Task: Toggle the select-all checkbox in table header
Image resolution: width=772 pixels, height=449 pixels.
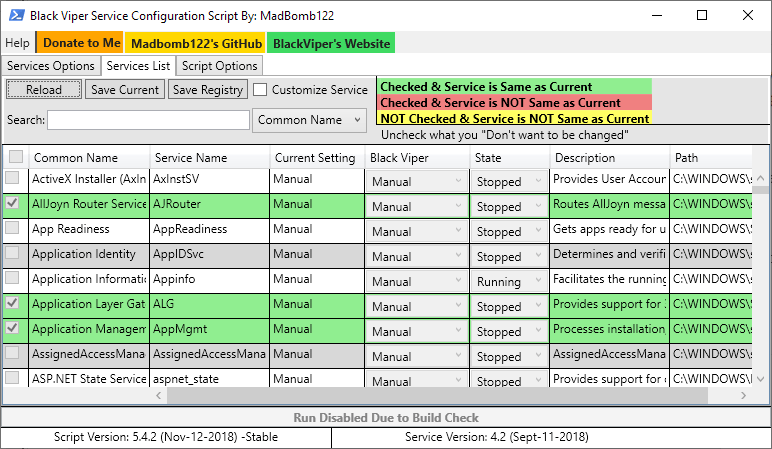Action: pyautogui.click(x=16, y=157)
